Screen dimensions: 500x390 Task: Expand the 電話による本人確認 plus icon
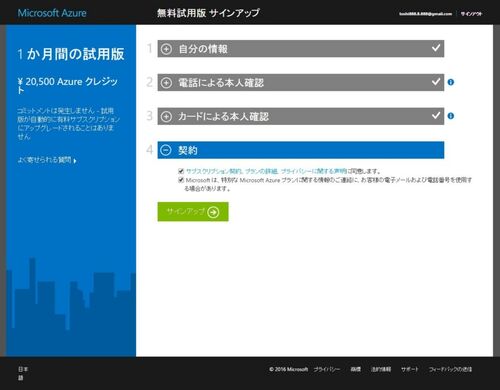coord(166,83)
